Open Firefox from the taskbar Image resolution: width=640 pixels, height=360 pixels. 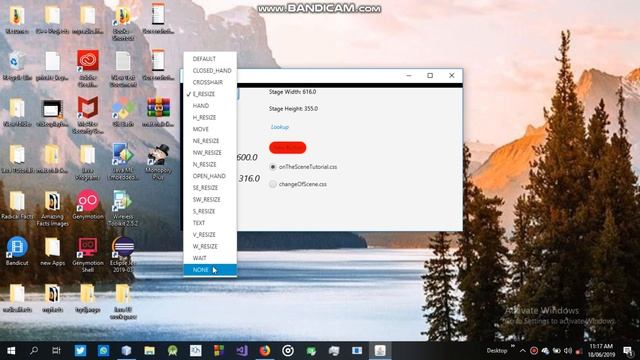coord(264,351)
